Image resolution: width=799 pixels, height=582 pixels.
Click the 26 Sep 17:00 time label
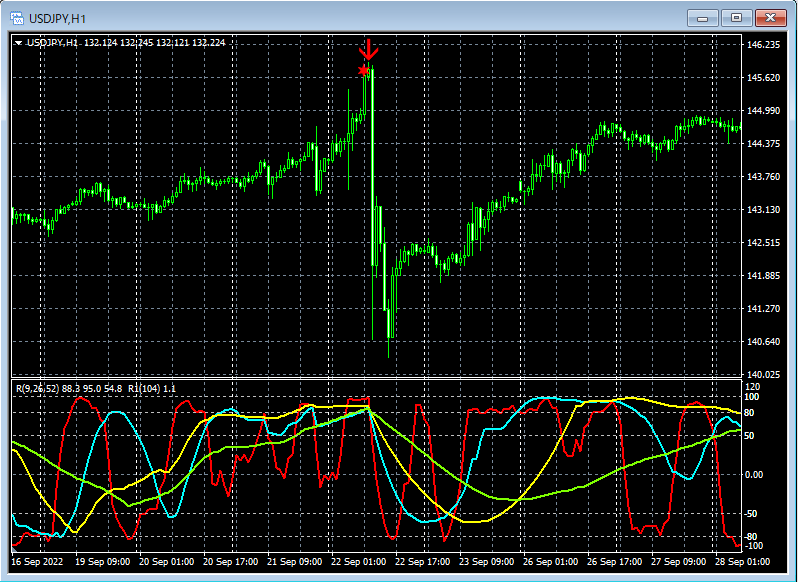coord(615,562)
